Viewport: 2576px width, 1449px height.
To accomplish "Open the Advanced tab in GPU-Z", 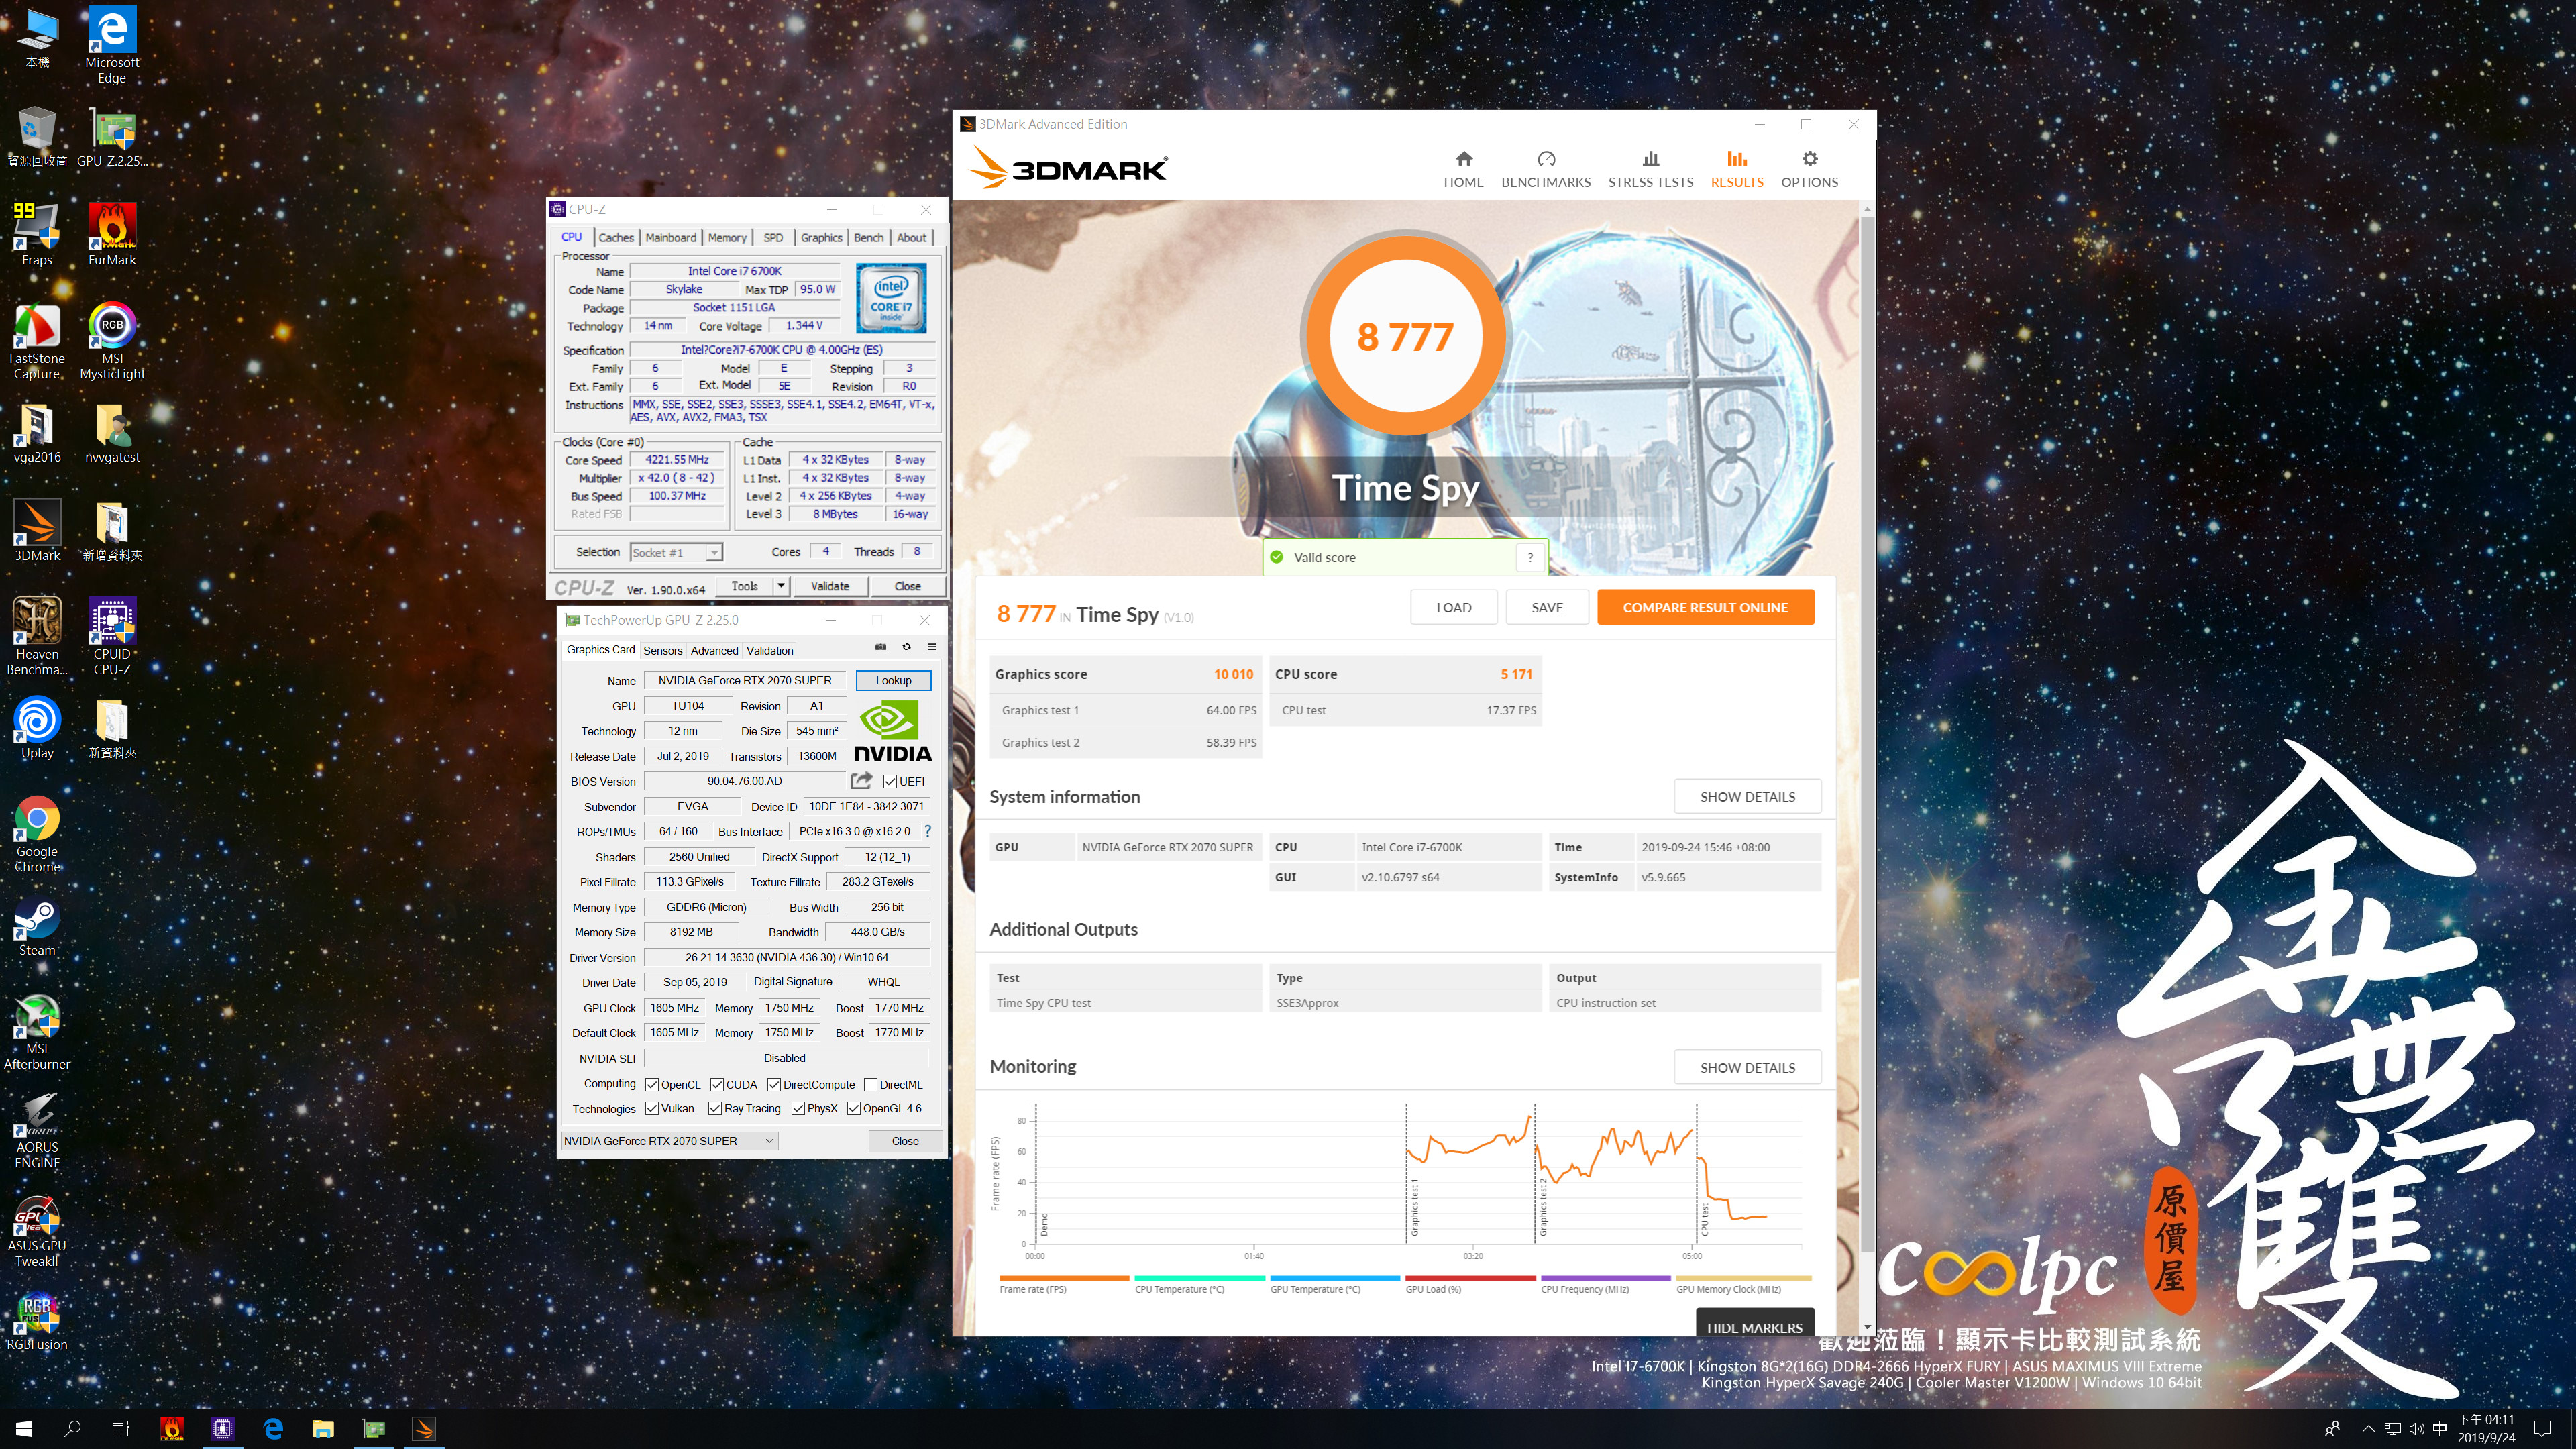I will click(714, 650).
